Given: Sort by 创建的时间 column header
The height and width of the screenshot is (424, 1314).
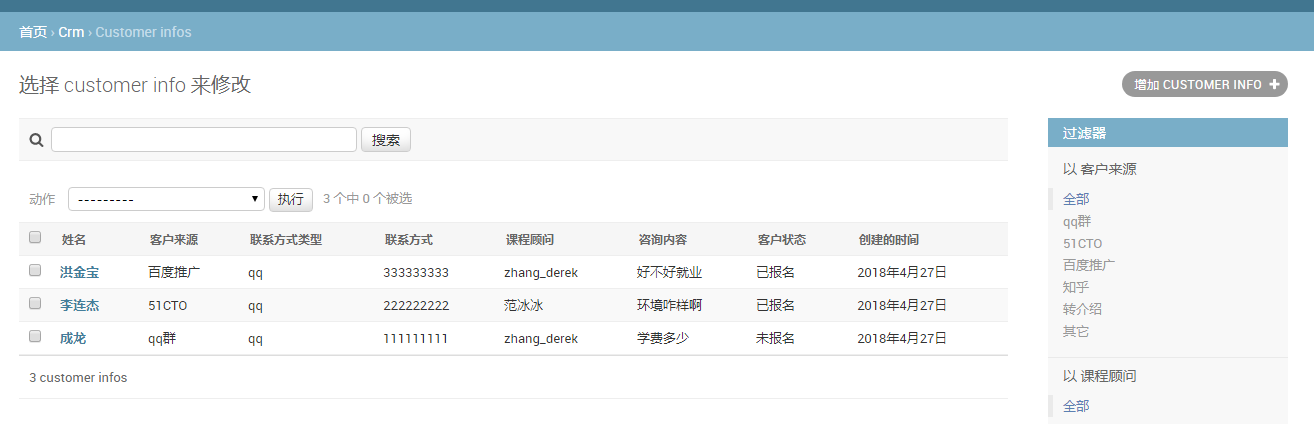Looking at the screenshot, I should (x=889, y=240).
